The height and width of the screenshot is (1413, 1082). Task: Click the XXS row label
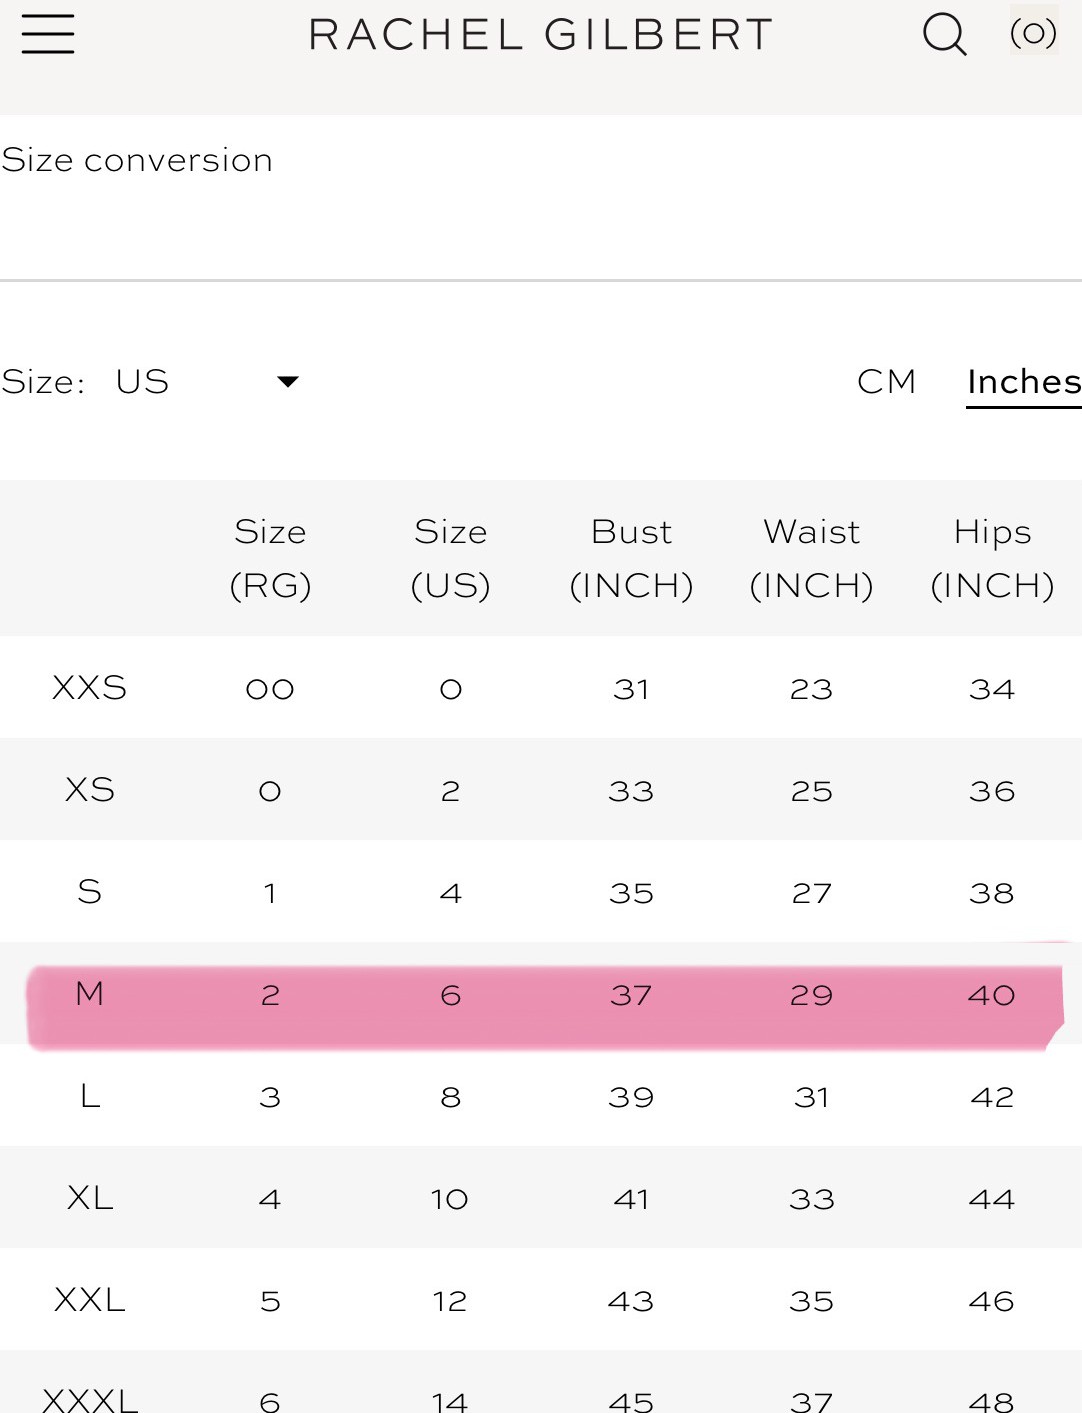coord(90,688)
